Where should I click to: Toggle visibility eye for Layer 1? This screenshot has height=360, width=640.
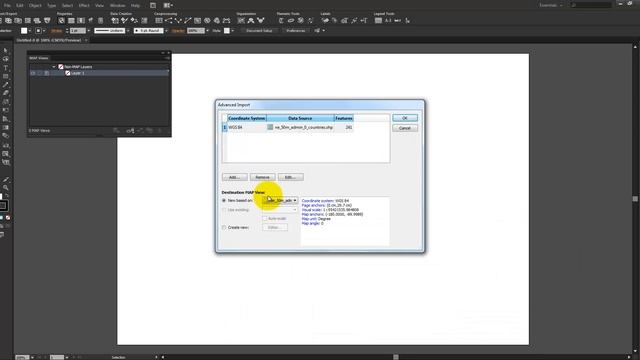(33, 73)
